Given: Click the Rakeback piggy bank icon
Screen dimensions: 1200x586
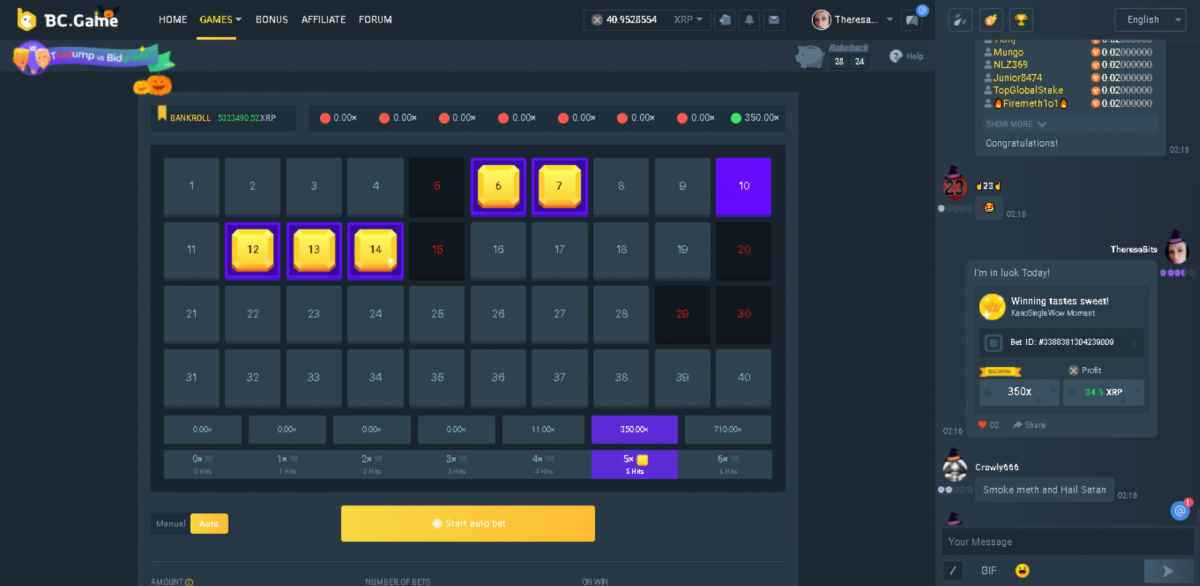Looking at the screenshot, I should point(811,57).
